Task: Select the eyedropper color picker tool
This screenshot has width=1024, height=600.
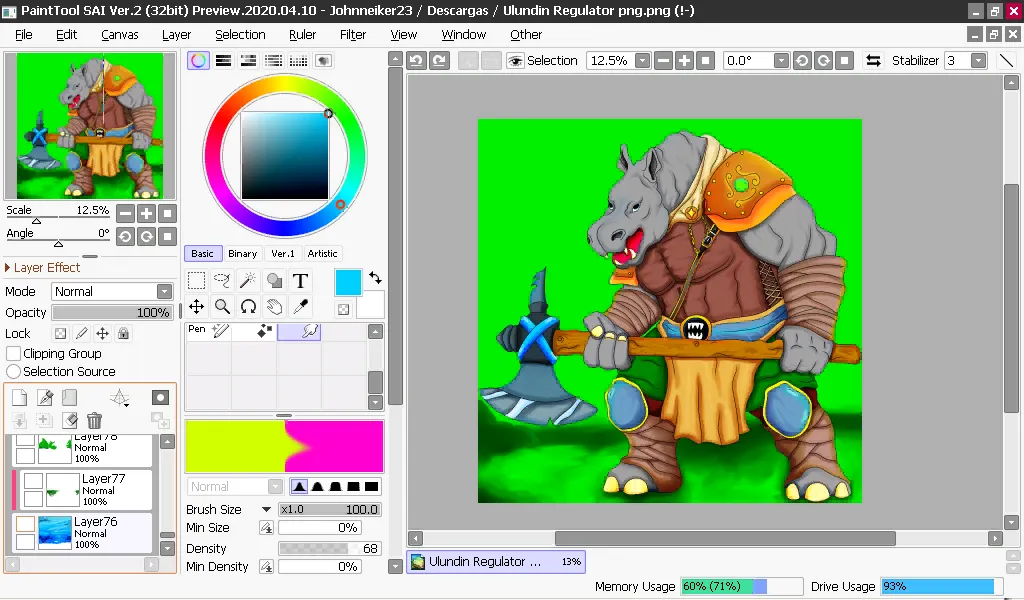Action: click(300, 306)
